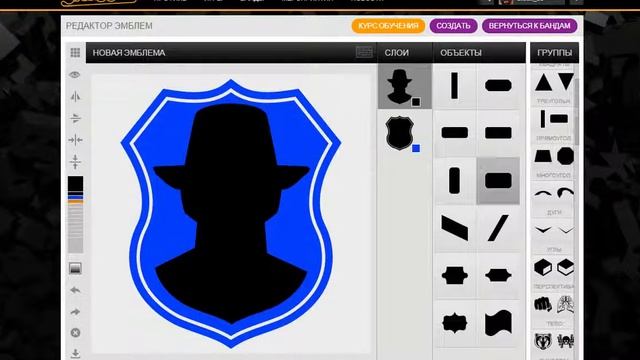
Task: Flip the object vertically
Action: [75, 118]
